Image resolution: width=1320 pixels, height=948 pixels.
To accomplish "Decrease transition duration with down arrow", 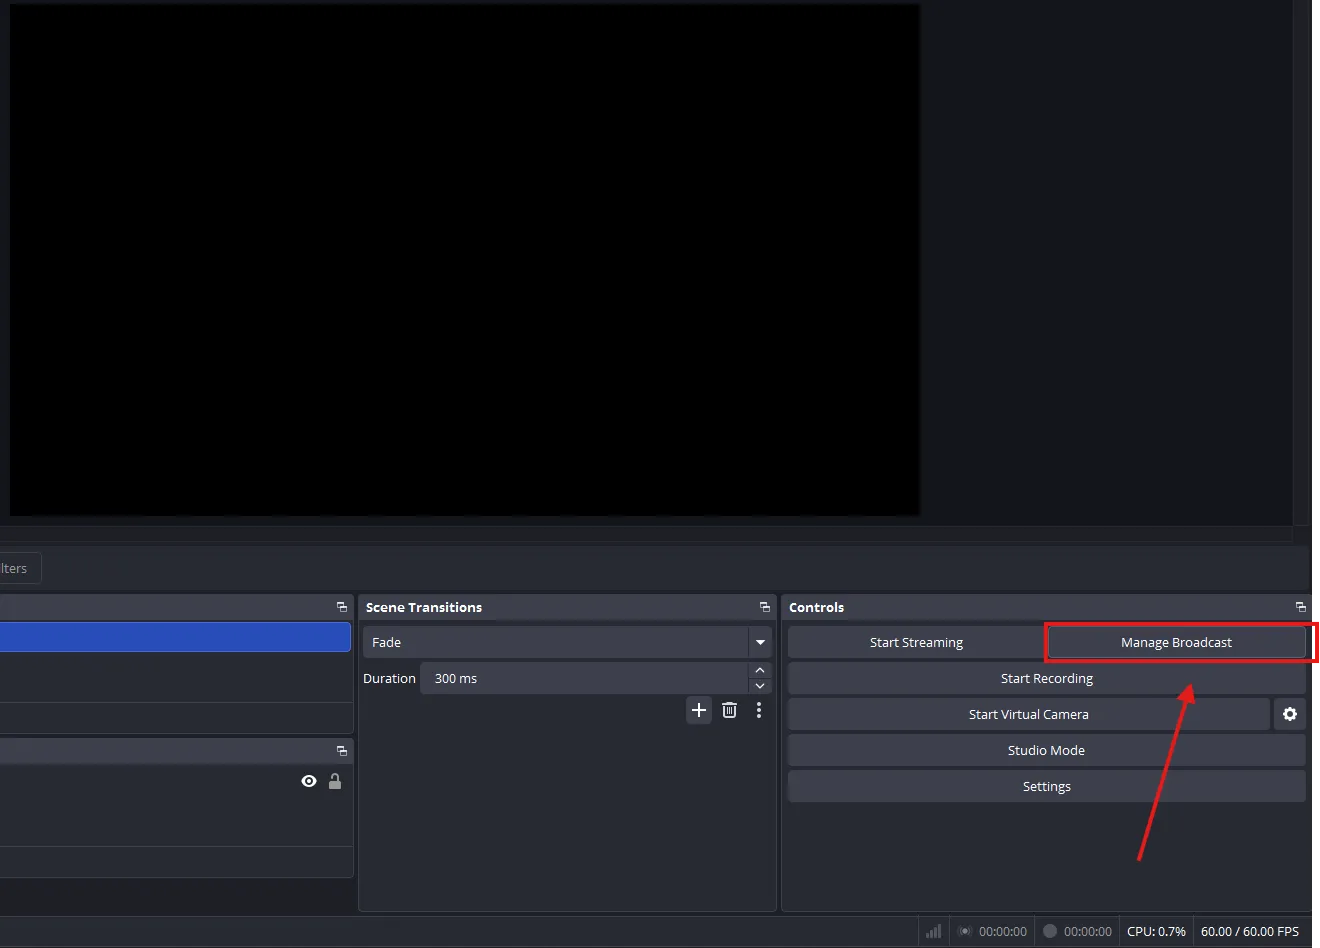I will 760,685.
